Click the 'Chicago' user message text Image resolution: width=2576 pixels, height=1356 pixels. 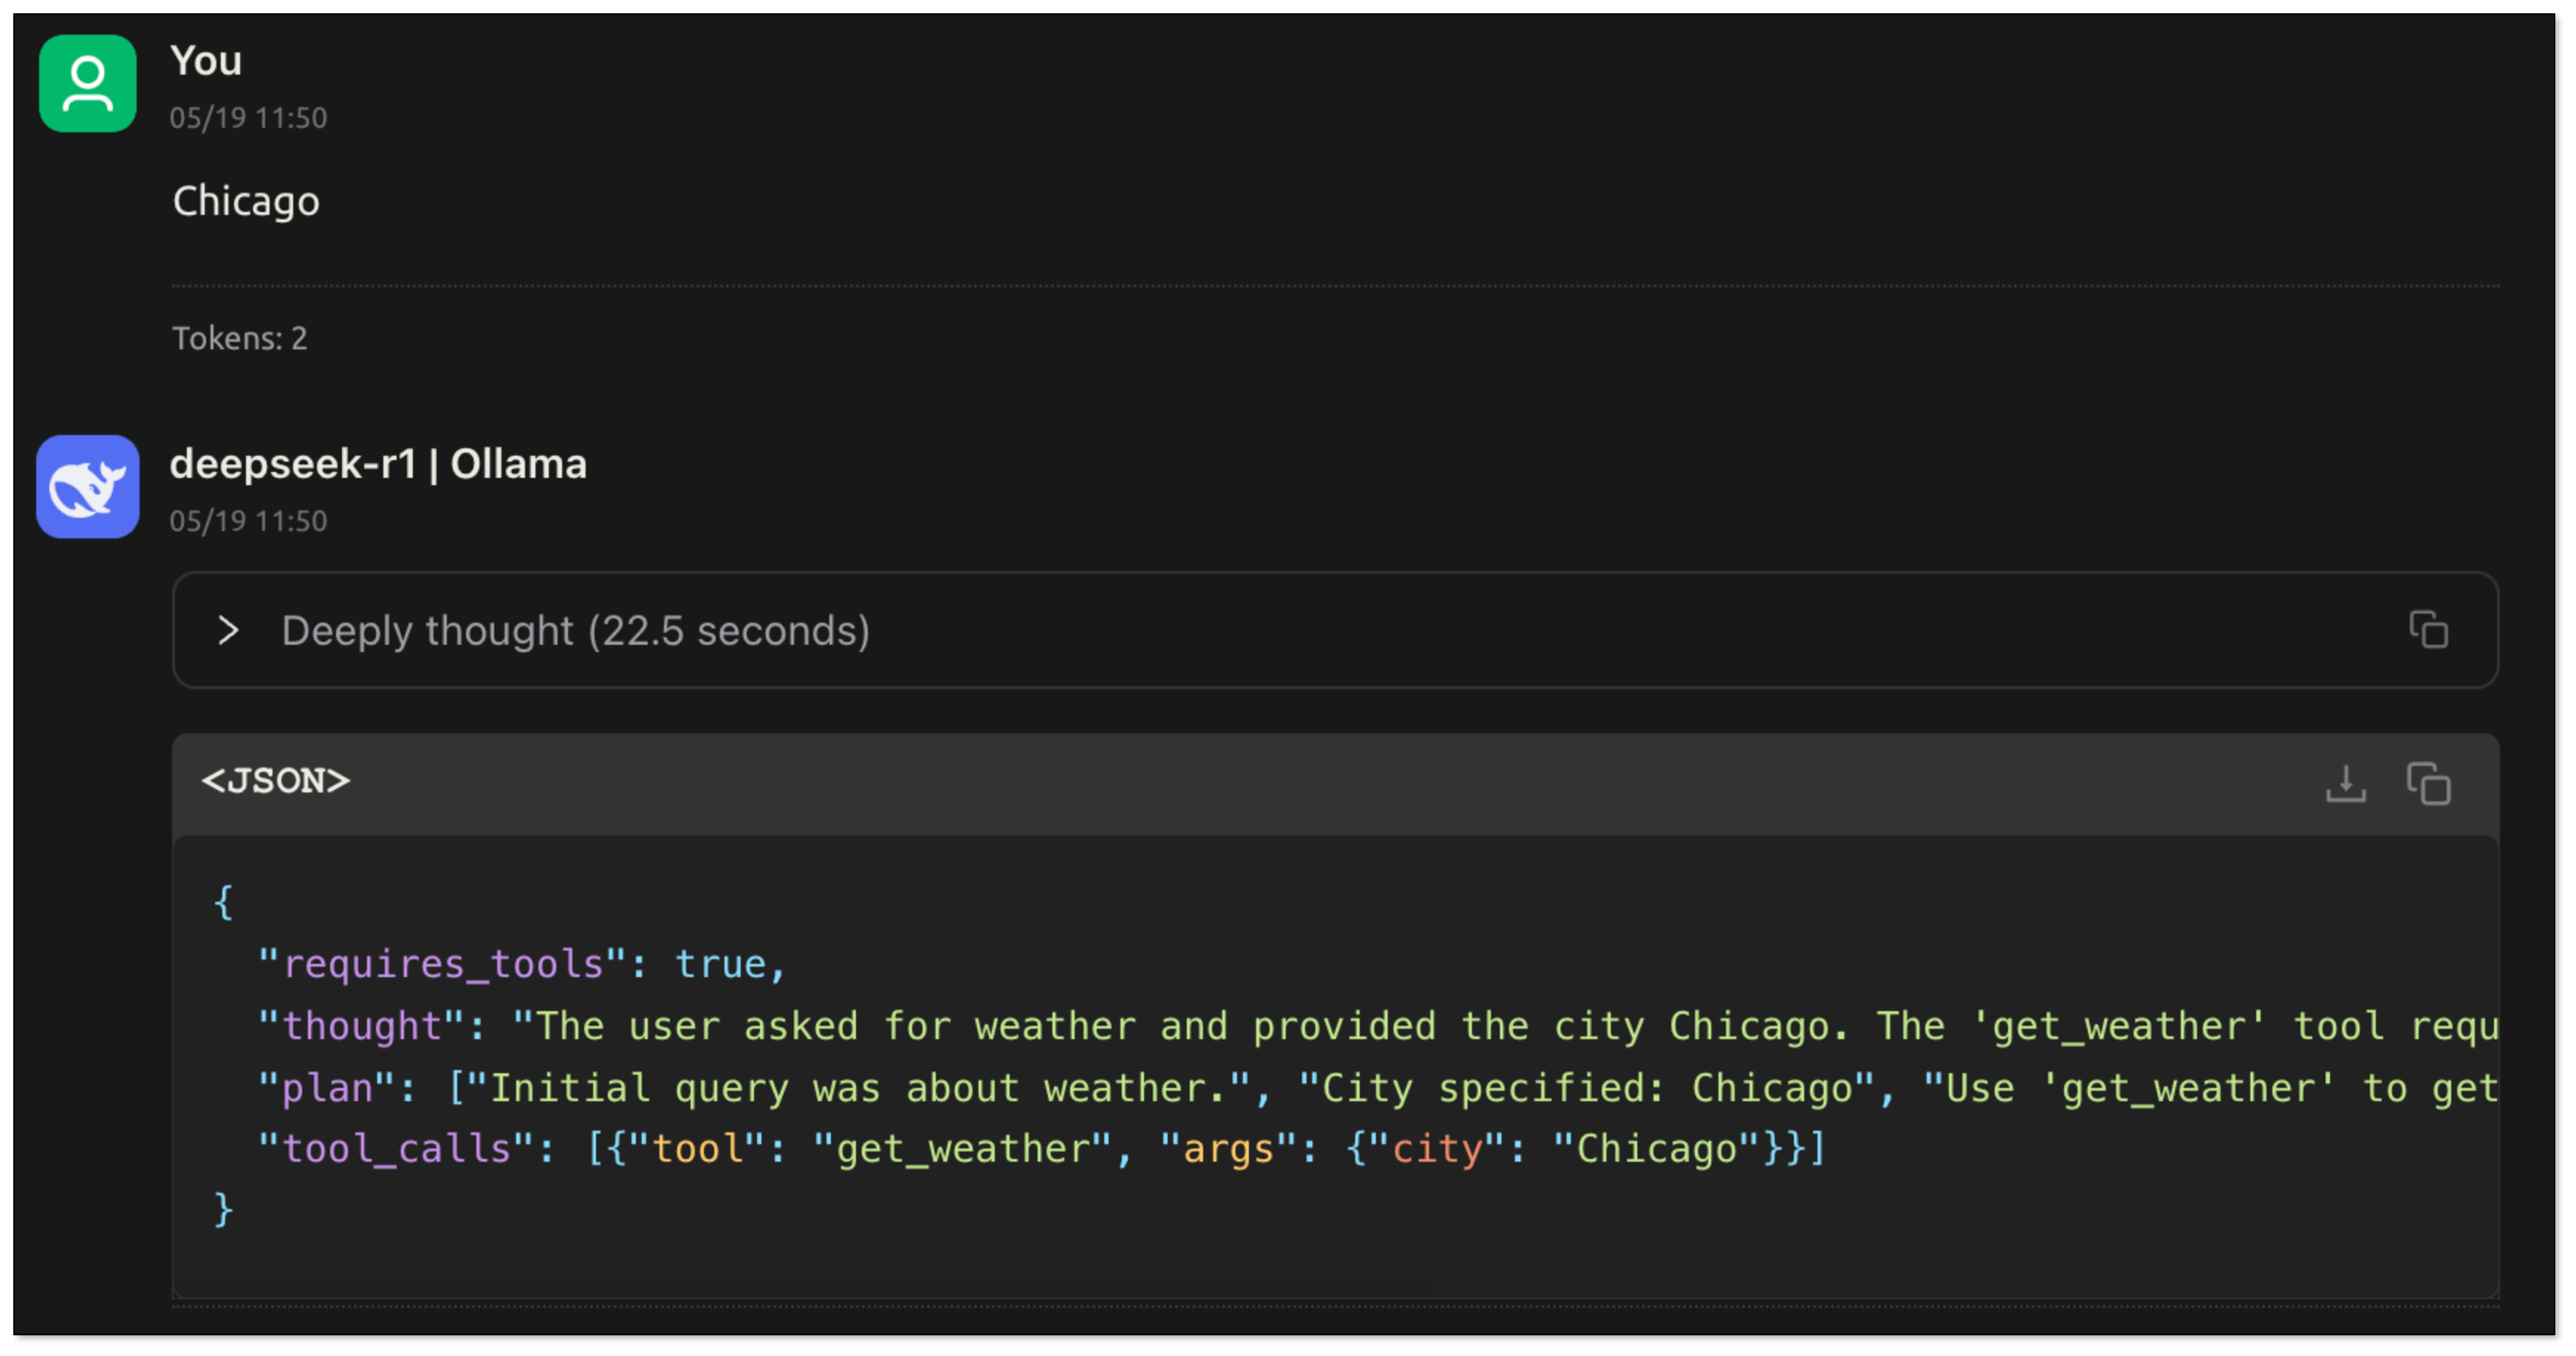[246, 201]
